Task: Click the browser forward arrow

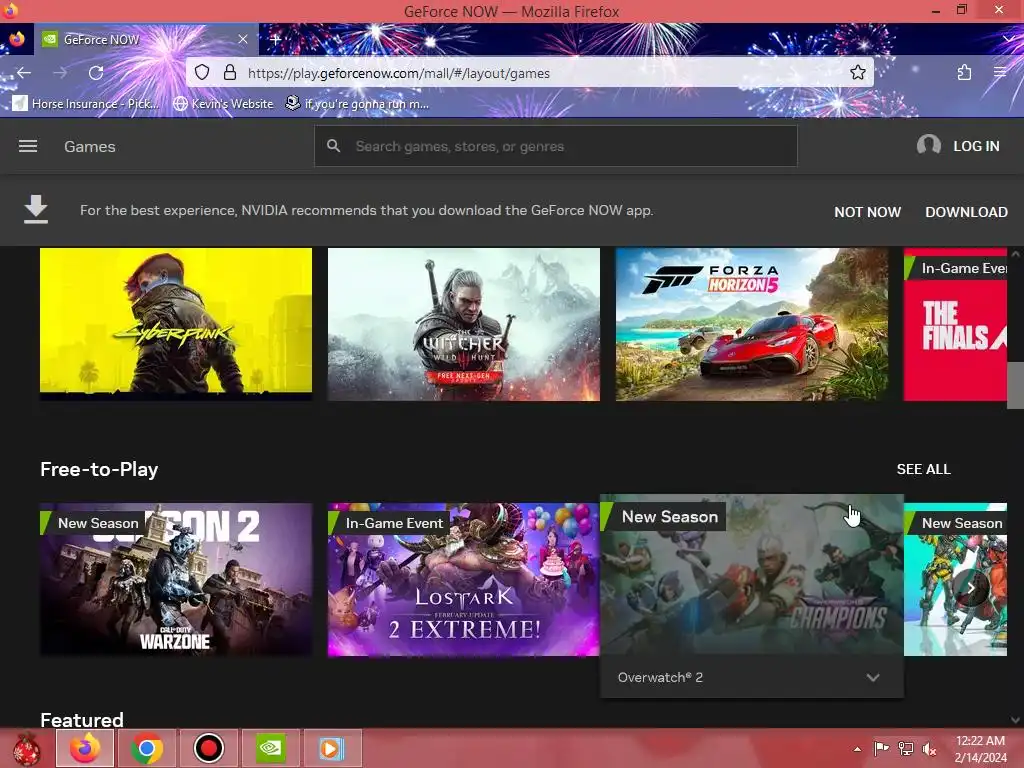Action: tap(60, 72)
